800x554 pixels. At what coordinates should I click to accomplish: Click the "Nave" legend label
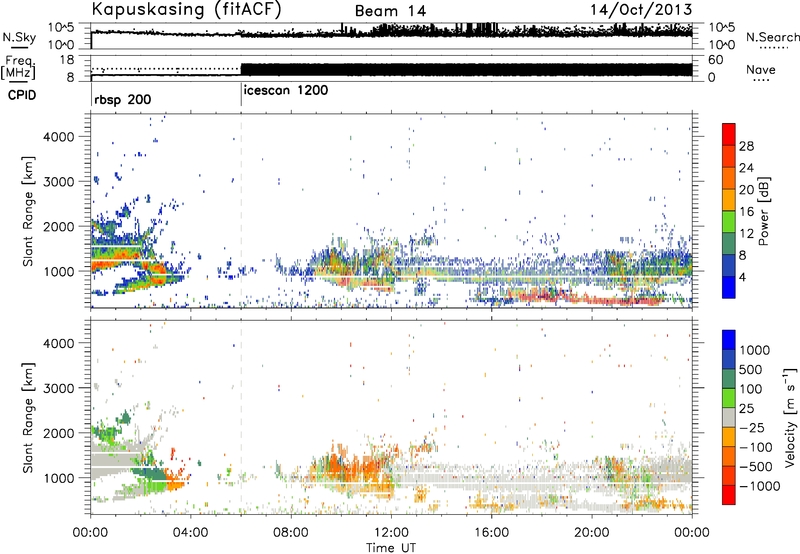point(761,70)
